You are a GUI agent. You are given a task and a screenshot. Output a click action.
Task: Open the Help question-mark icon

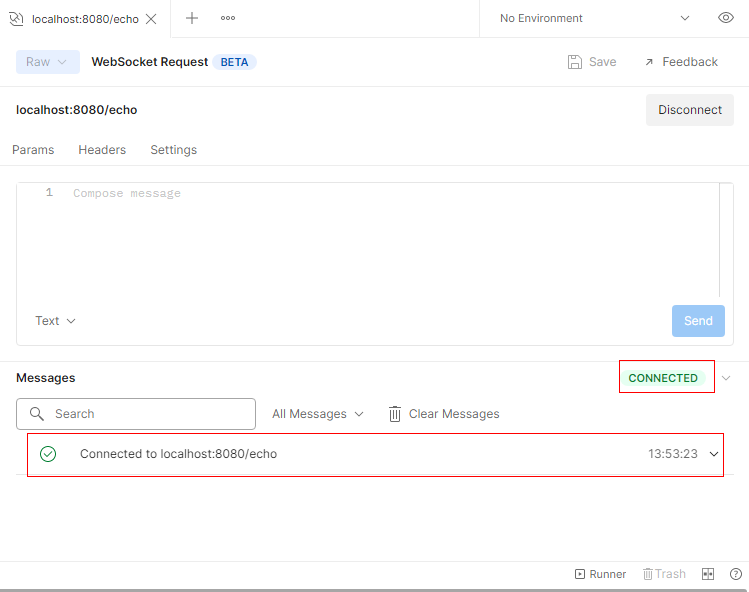pyautogui.click(x=736, y=574)
